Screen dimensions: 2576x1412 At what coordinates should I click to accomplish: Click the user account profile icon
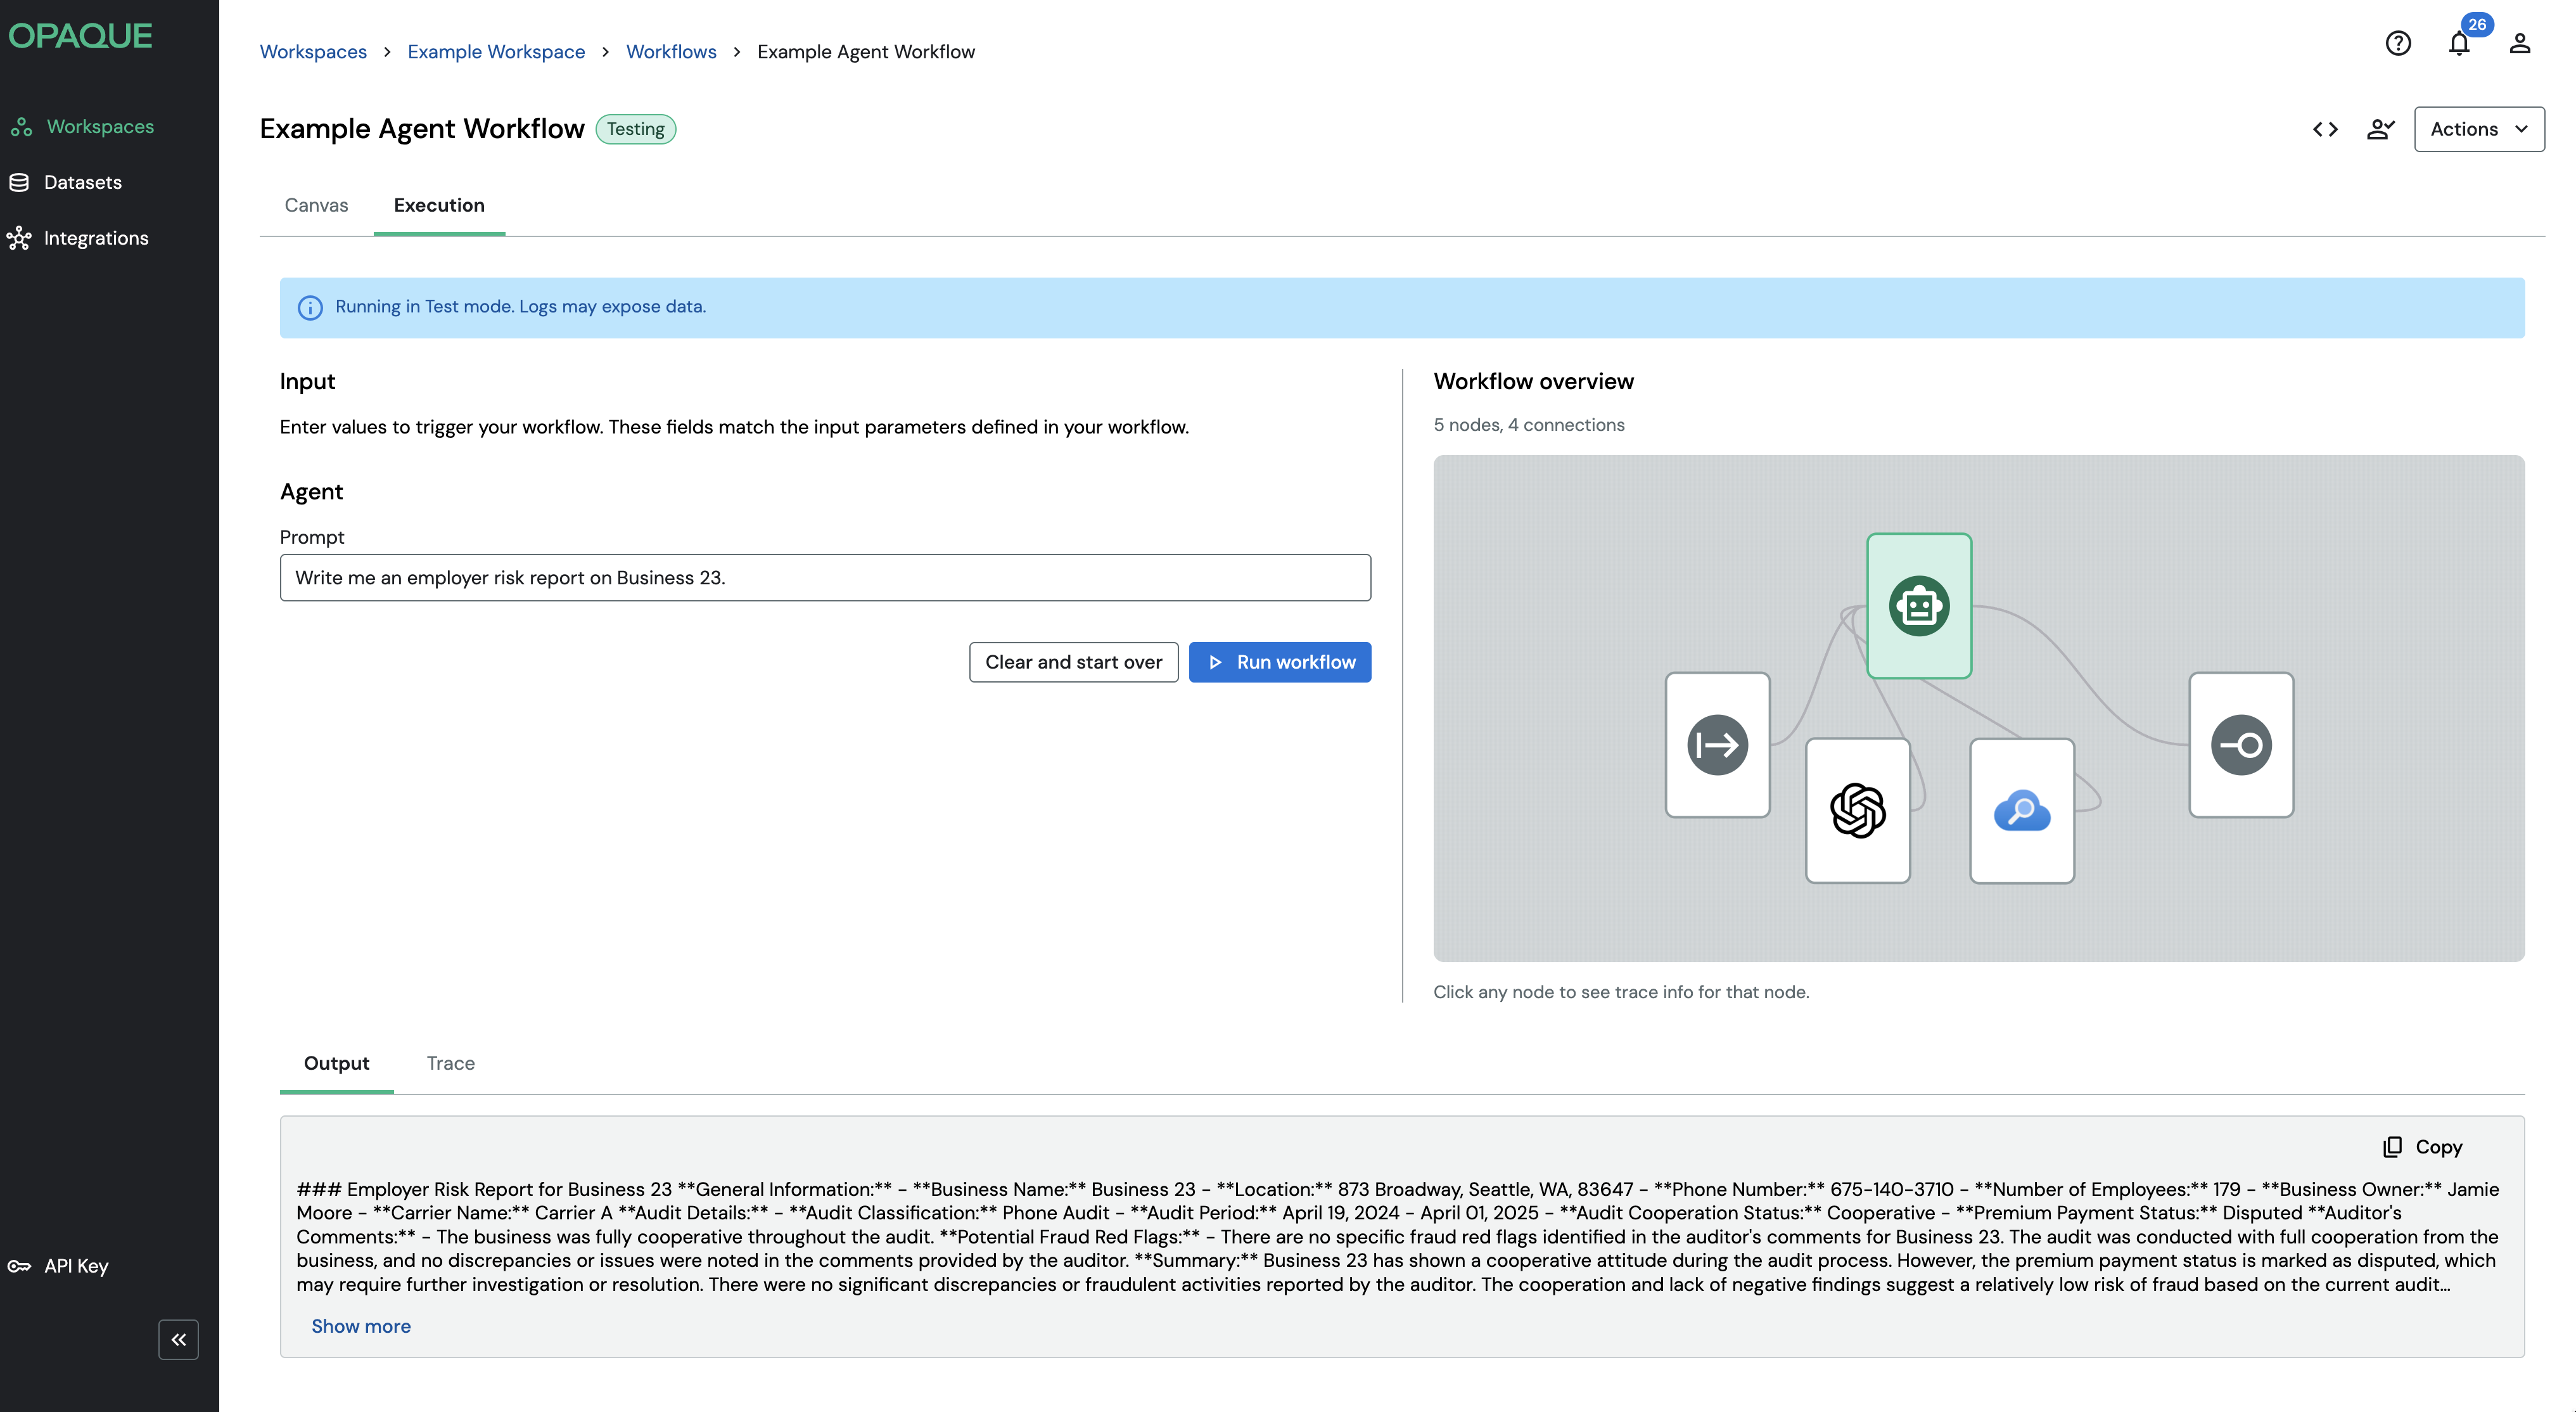2519,44
